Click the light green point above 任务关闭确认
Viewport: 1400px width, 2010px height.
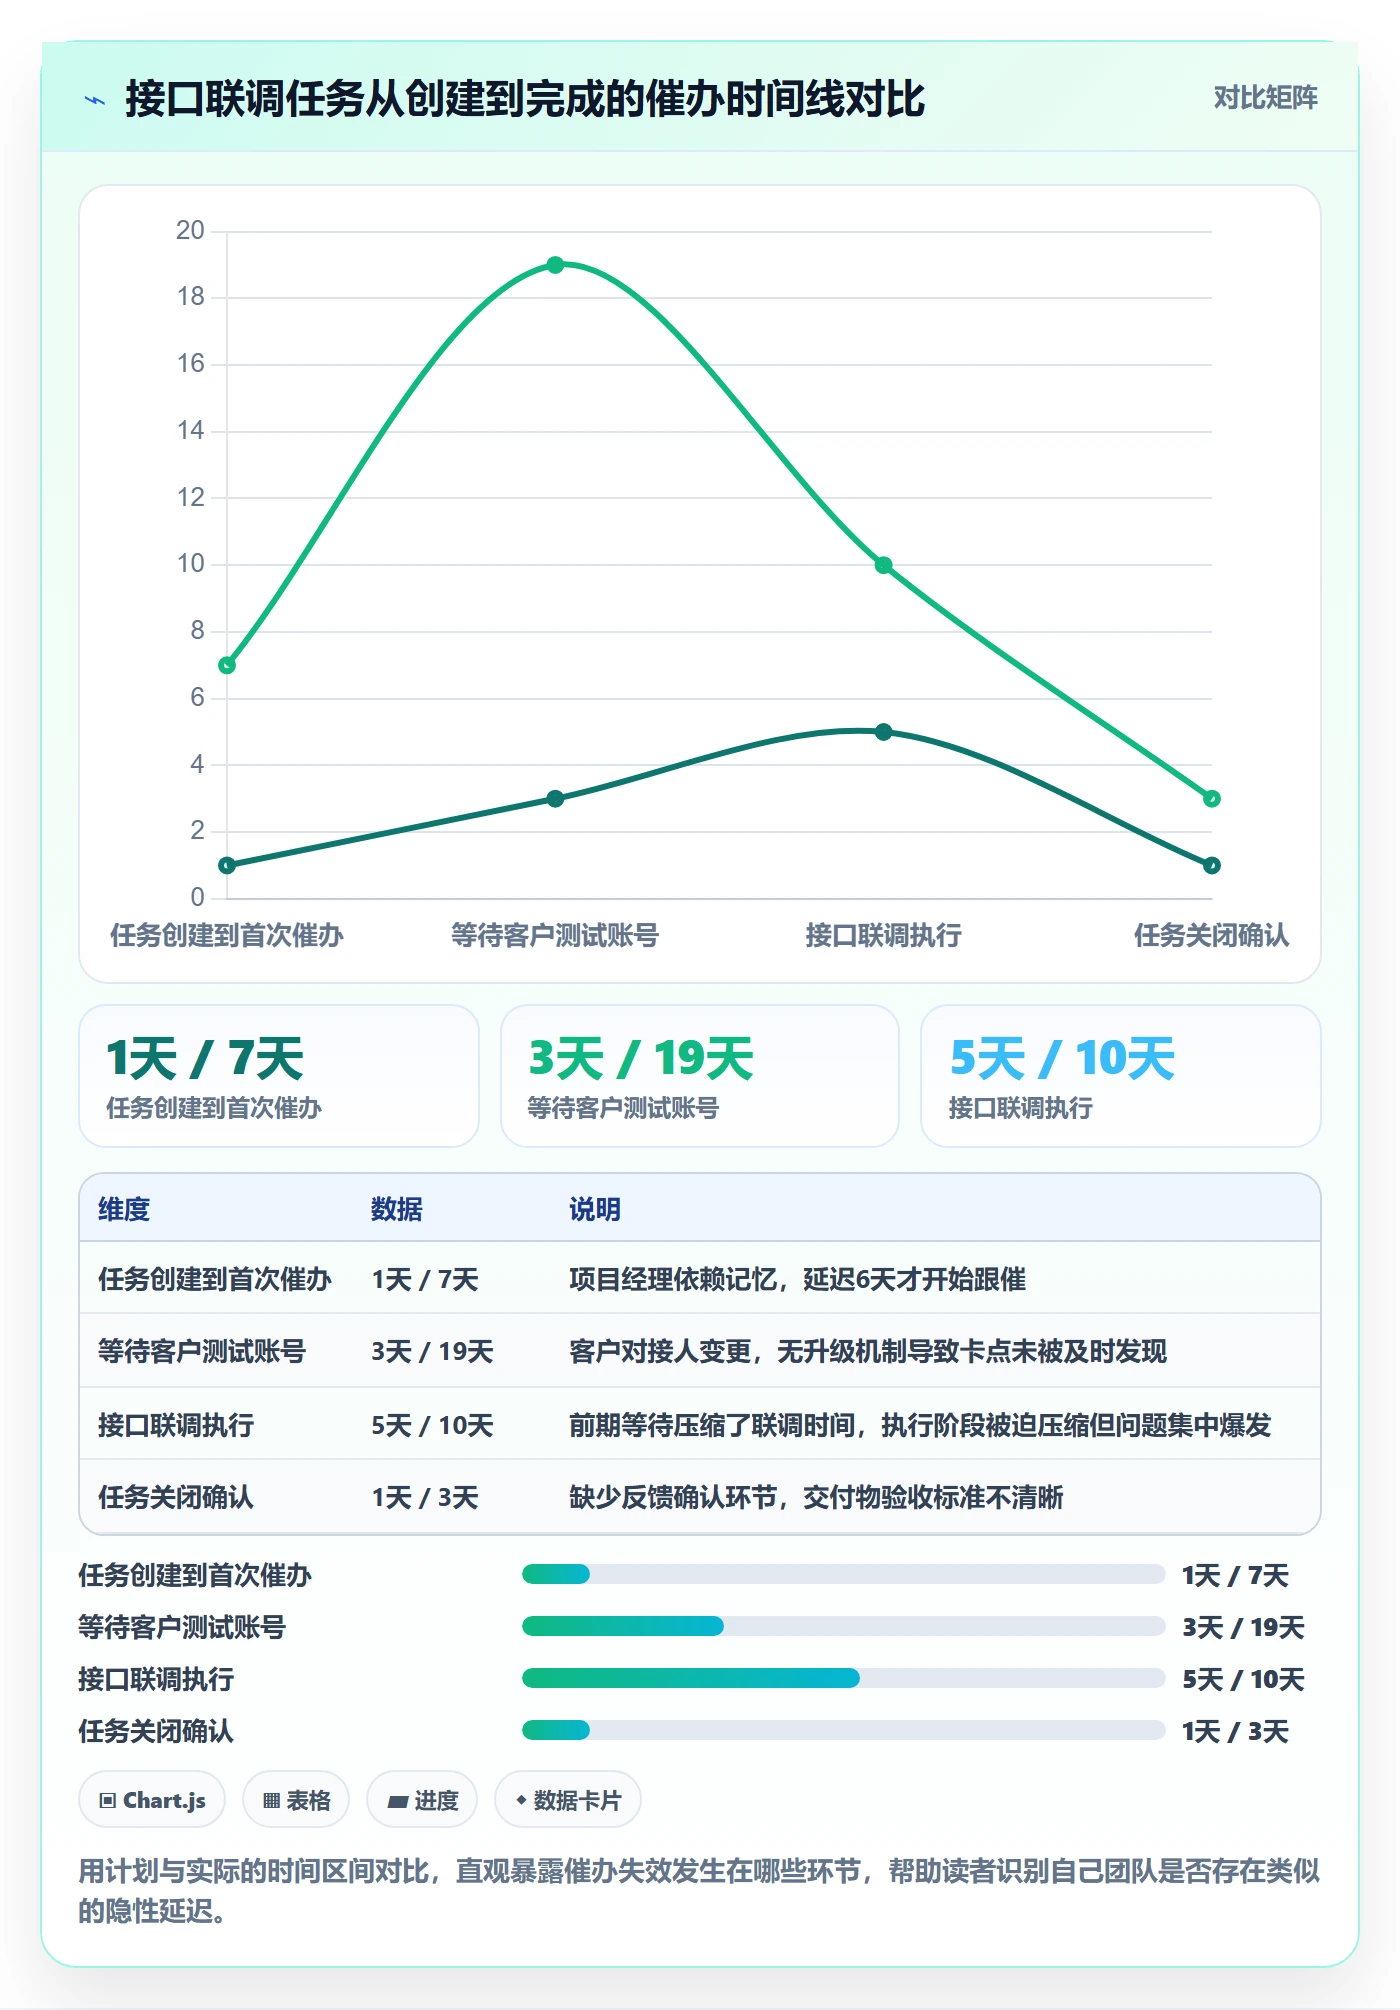coord(1211,798)
